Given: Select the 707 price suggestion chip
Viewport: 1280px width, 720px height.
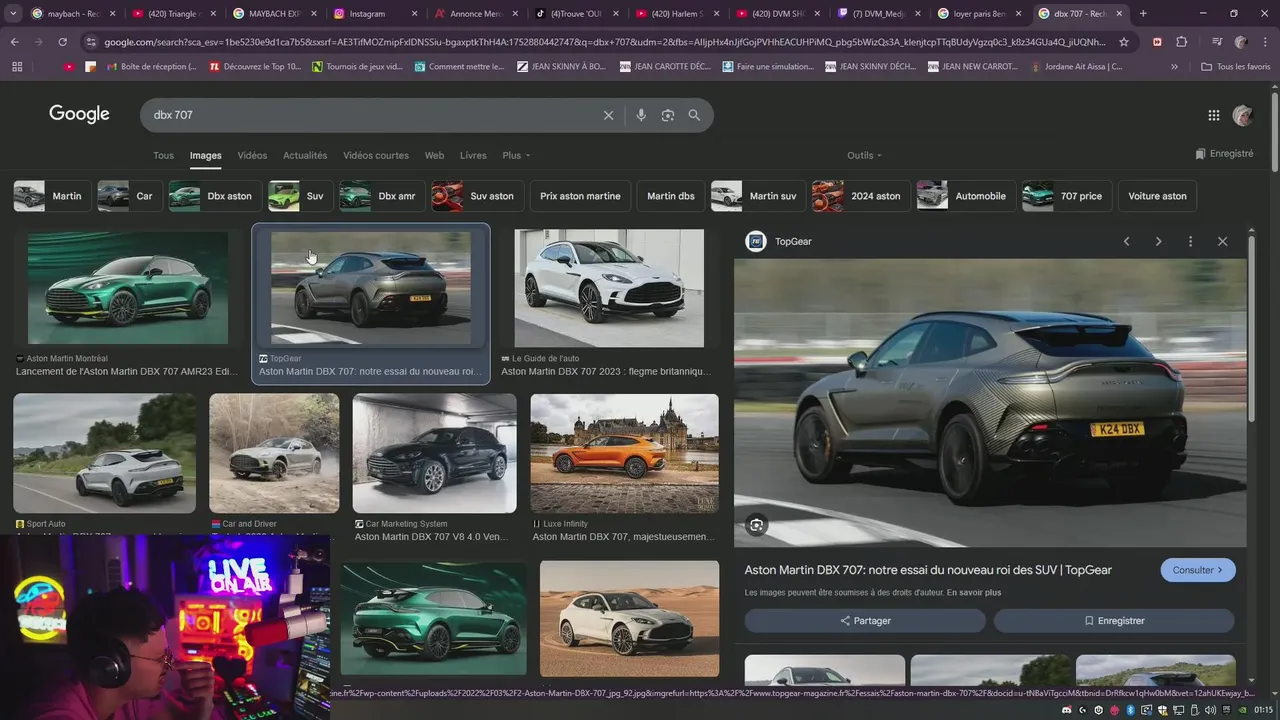Looking at the screenshot, I should (x=1067, y=196).
